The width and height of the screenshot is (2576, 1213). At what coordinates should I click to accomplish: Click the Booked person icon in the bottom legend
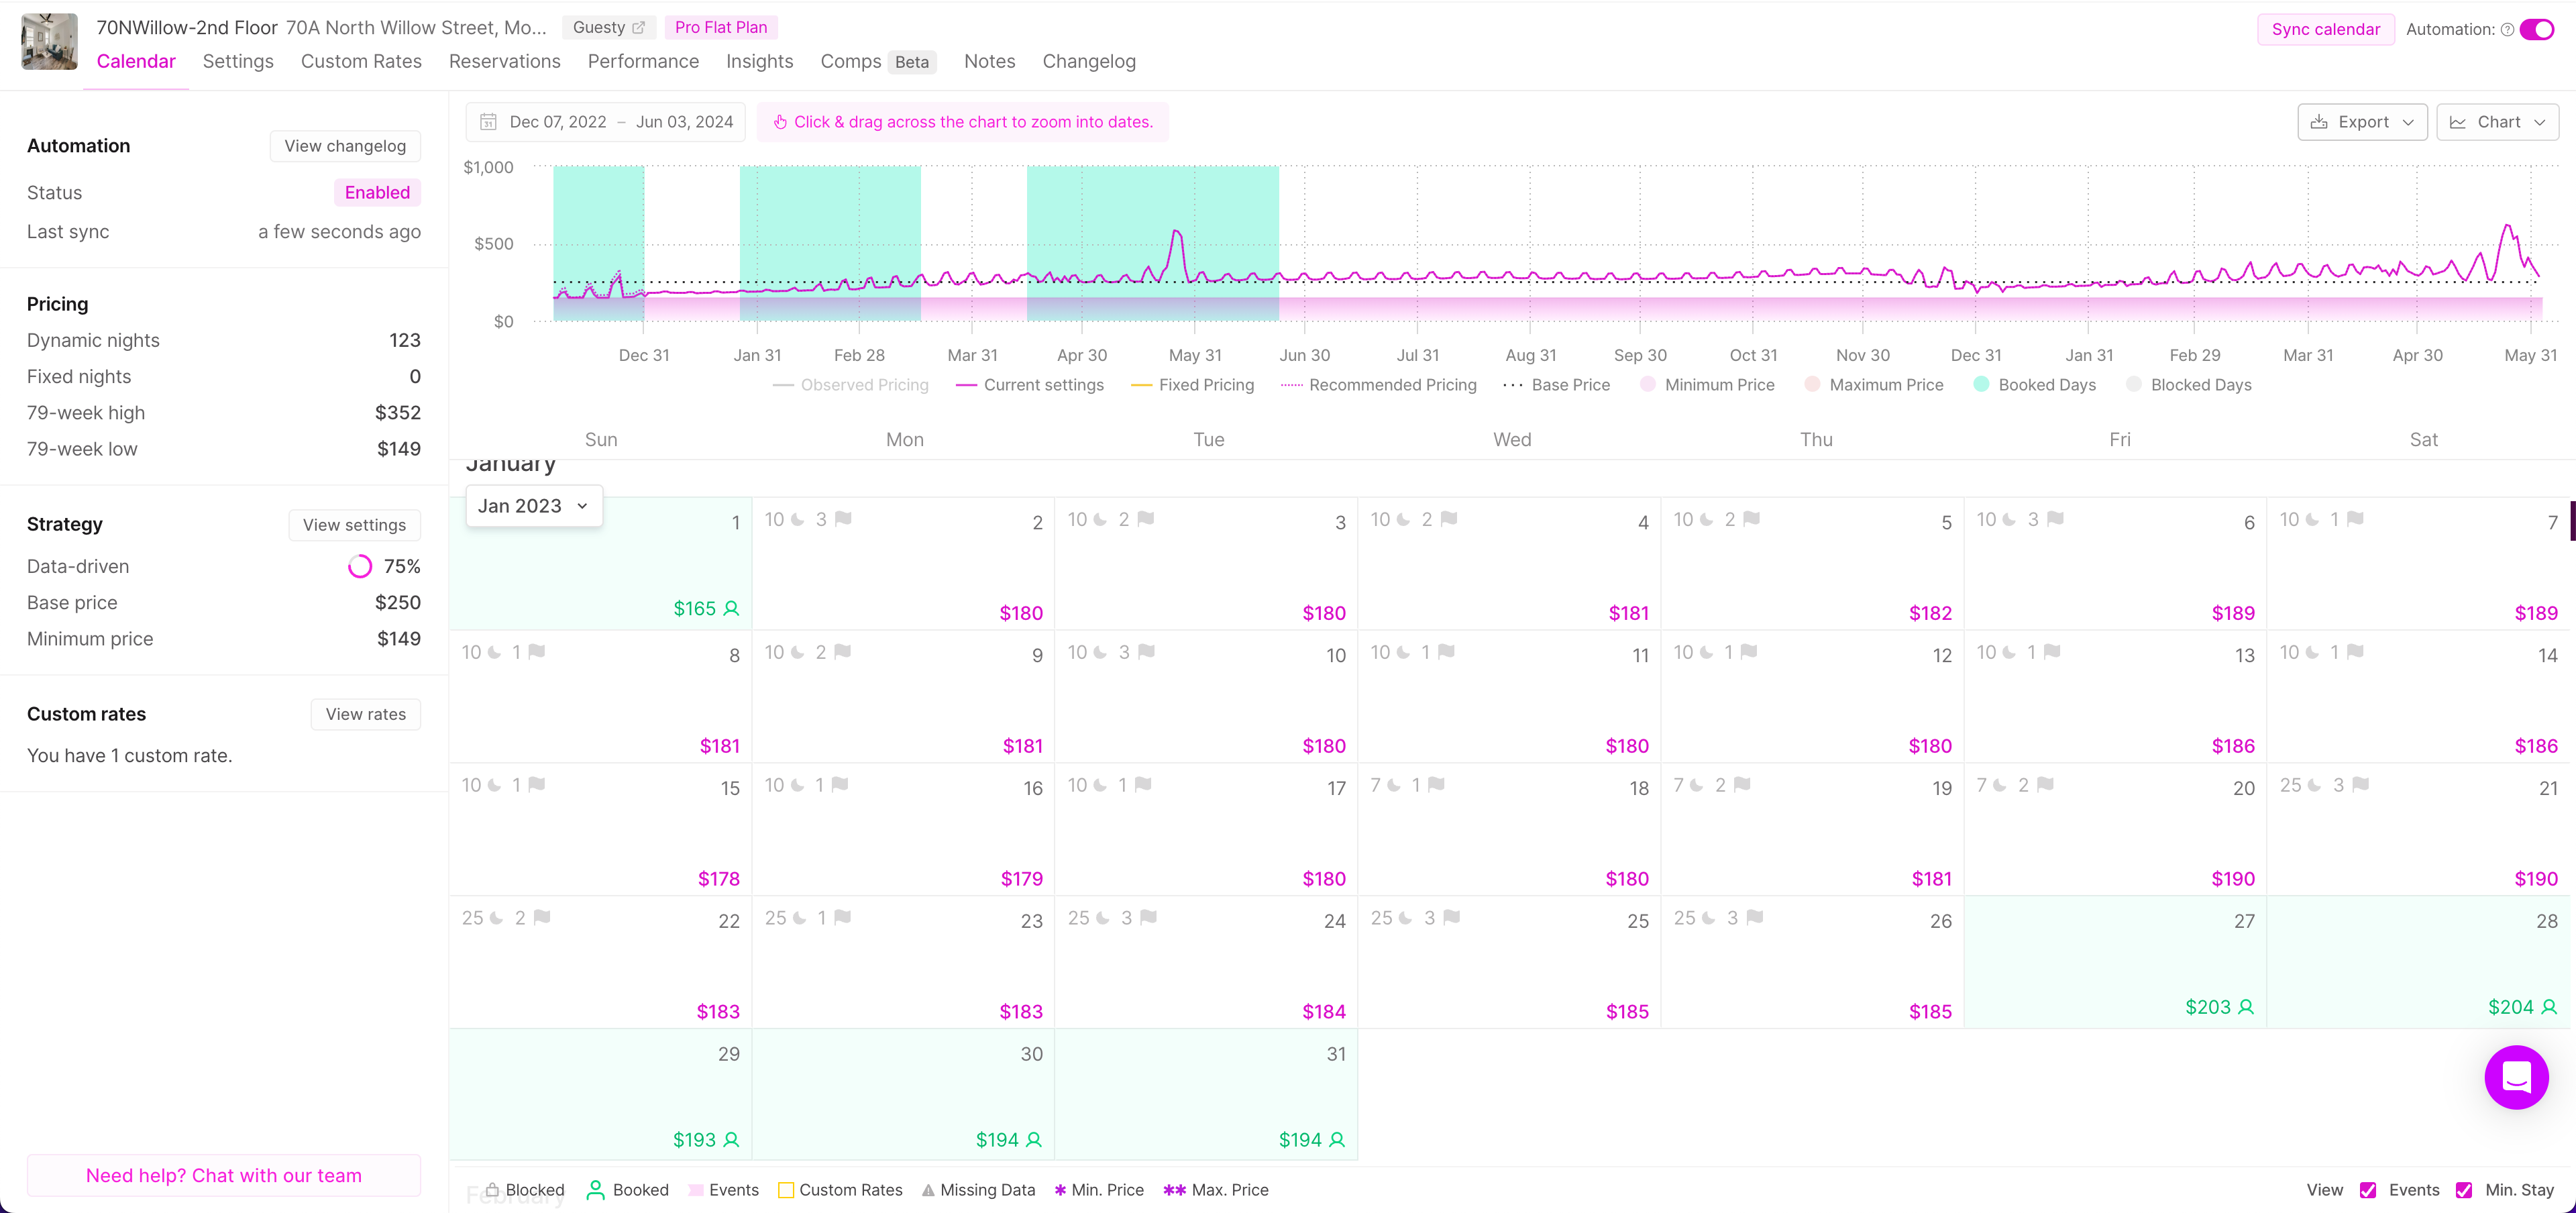point(595,1190)
